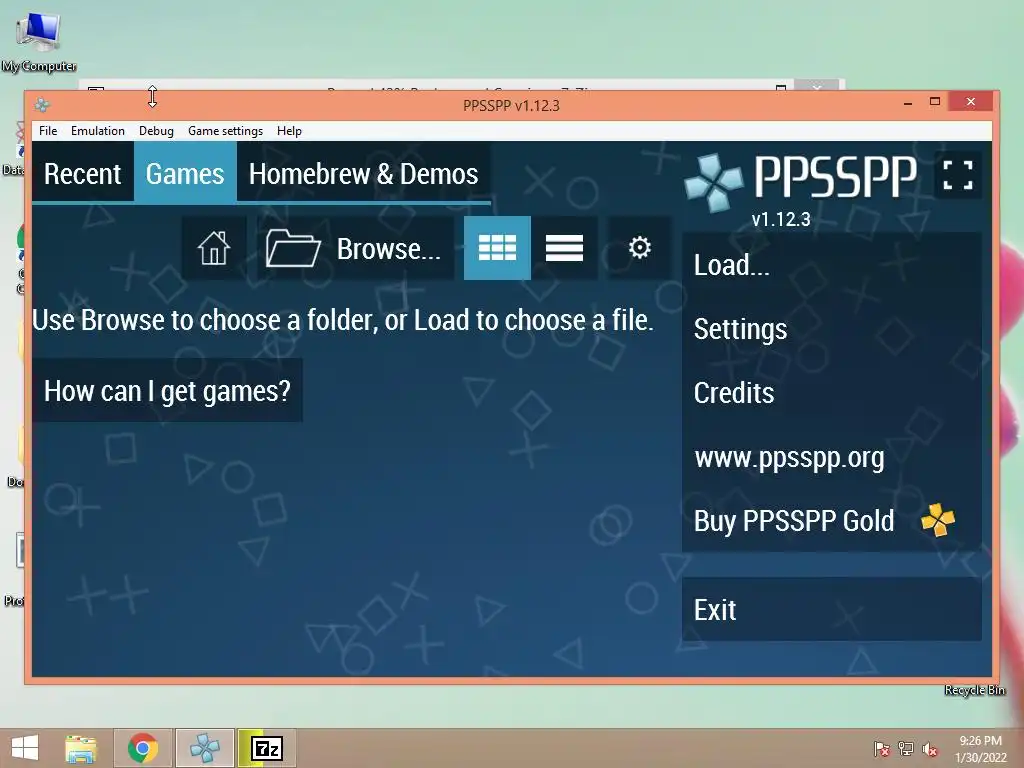Click the Browse folder button
This screenshot has height=768, width=1024.
(x=355, y=248)
